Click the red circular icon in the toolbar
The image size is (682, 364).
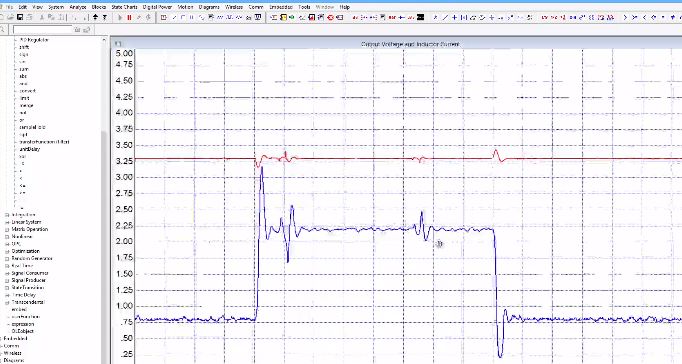330,17
